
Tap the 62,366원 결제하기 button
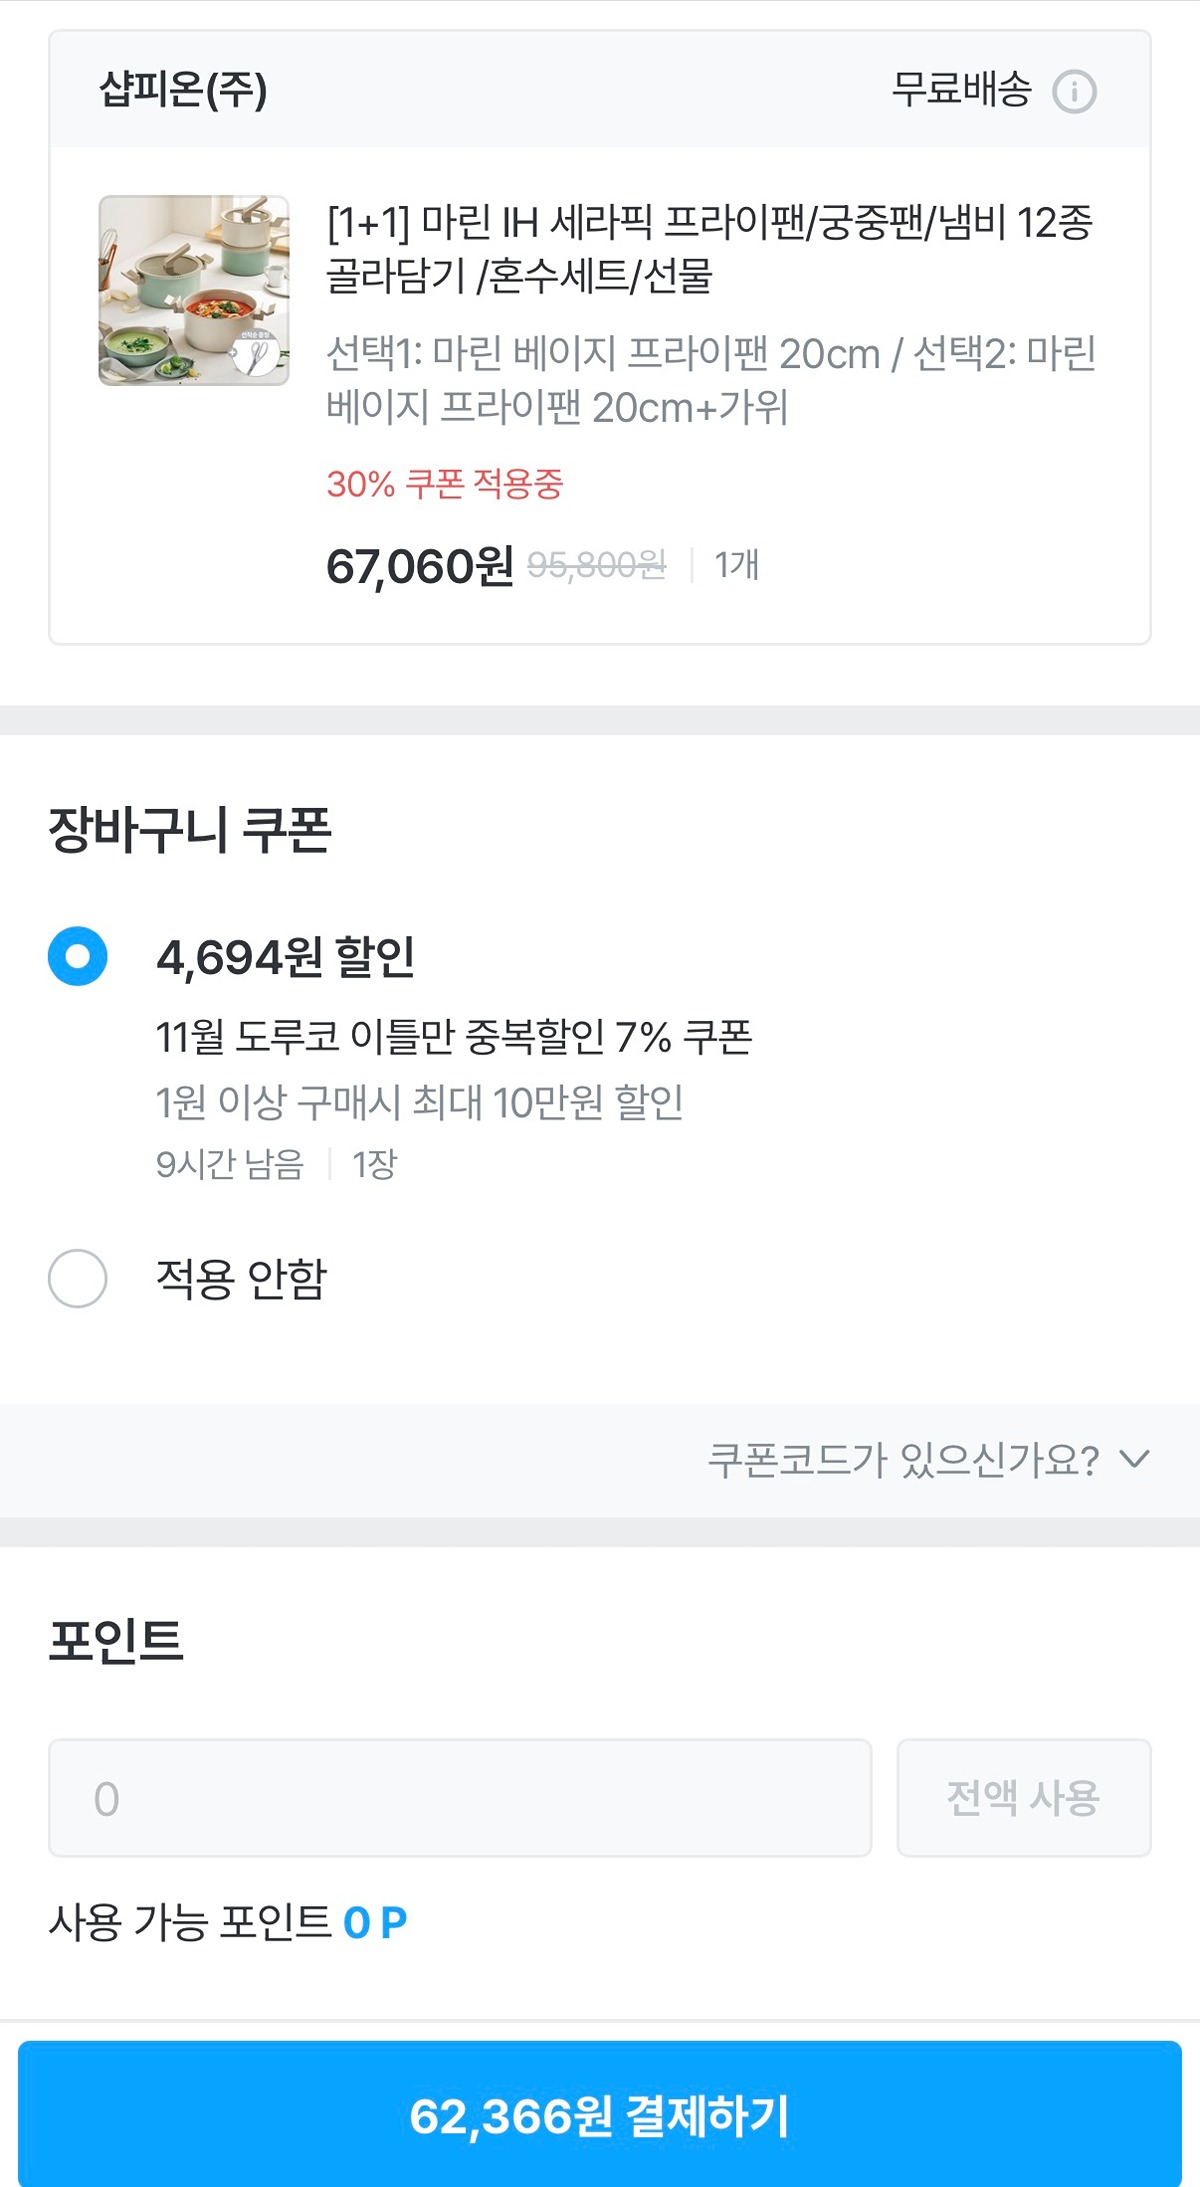click(x=600, y=2116)
